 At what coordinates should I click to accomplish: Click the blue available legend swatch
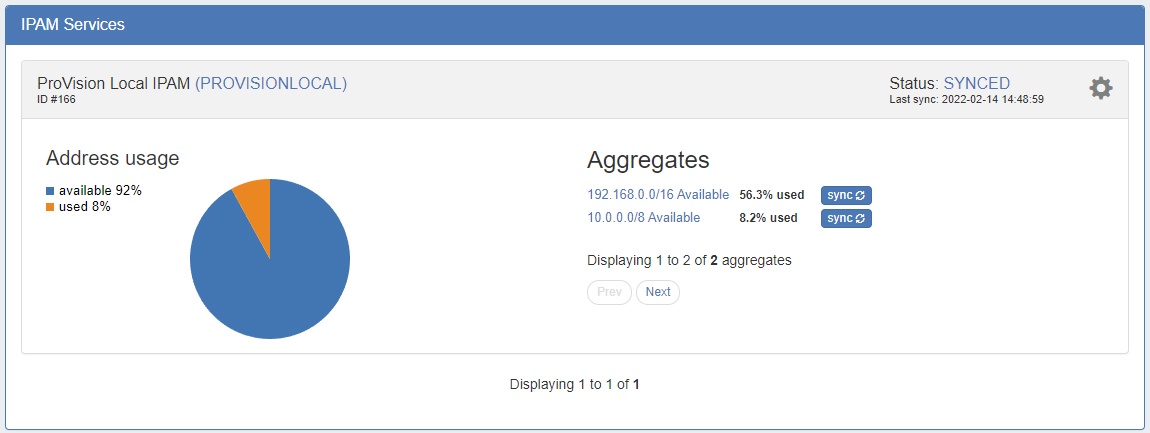click(x=50, y=191)
